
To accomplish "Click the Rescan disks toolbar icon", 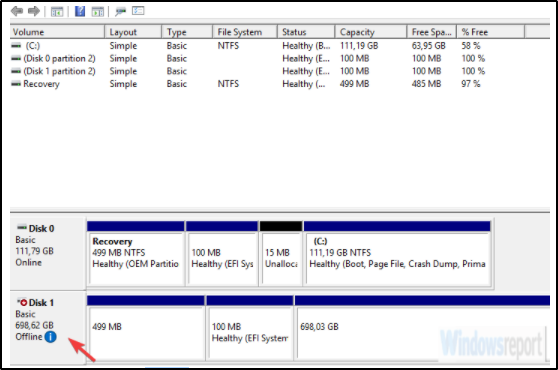I will 120,11.
